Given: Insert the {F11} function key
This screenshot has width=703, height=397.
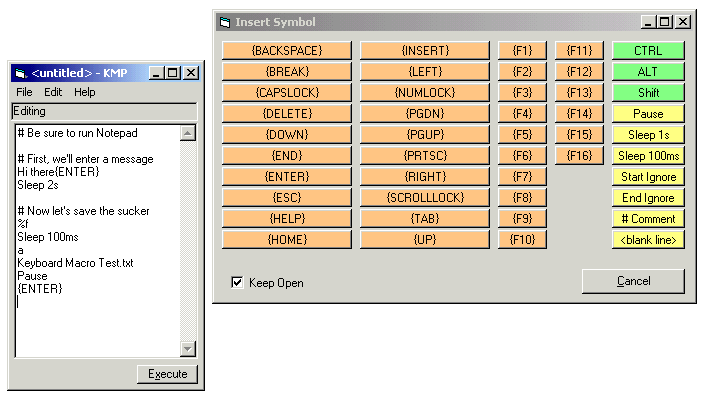Looking at the screenshot, I should click(x=579, y=50).
